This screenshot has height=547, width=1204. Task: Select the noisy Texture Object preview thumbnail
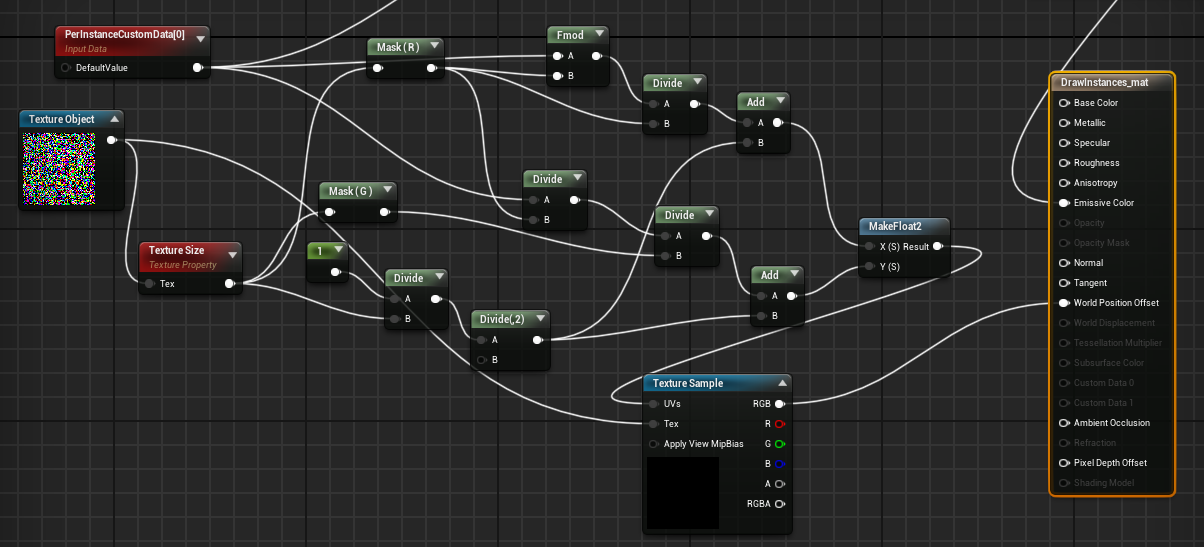[57, 167]
